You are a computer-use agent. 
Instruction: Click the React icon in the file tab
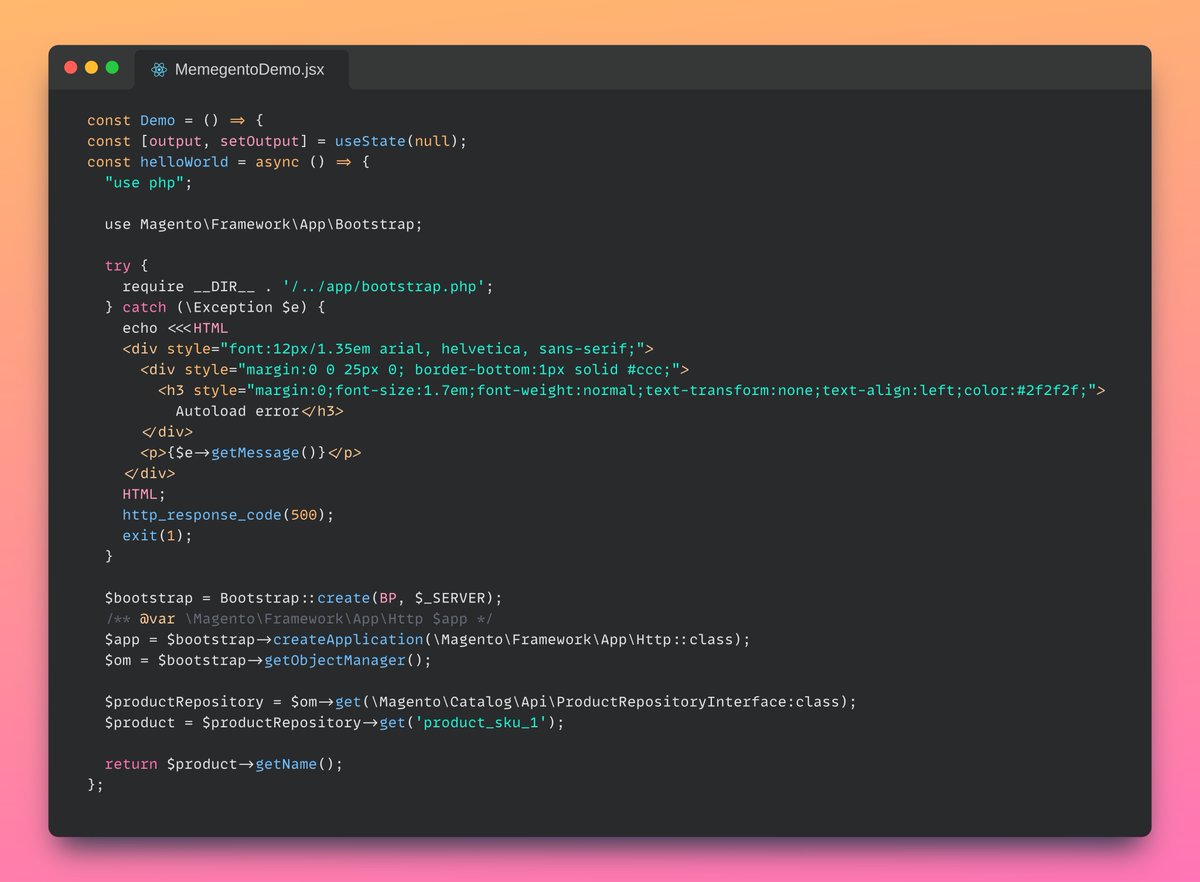158,70
